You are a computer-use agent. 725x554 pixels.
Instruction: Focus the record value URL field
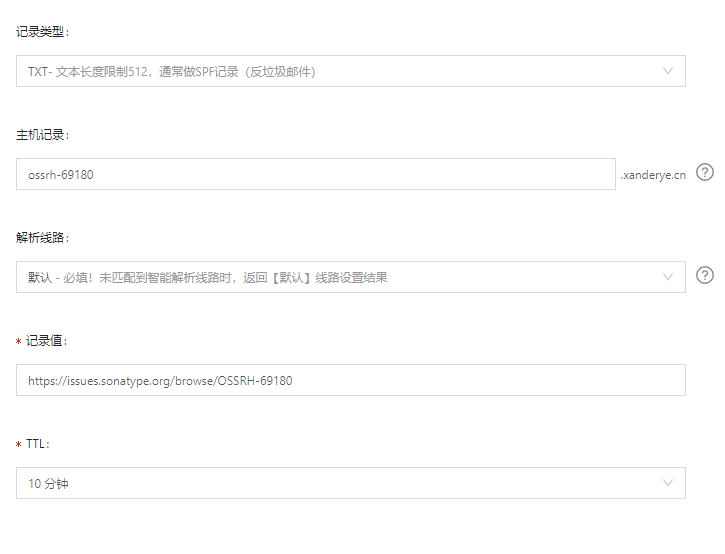coord(351,380)
